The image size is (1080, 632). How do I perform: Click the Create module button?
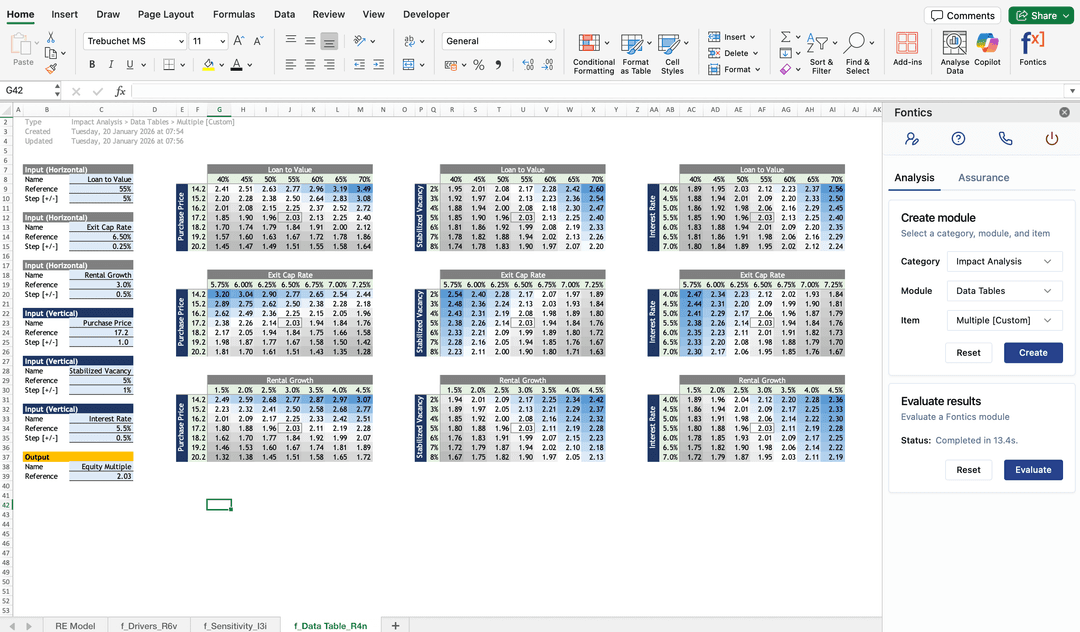pyautogui.click(x=1032, y=352)
